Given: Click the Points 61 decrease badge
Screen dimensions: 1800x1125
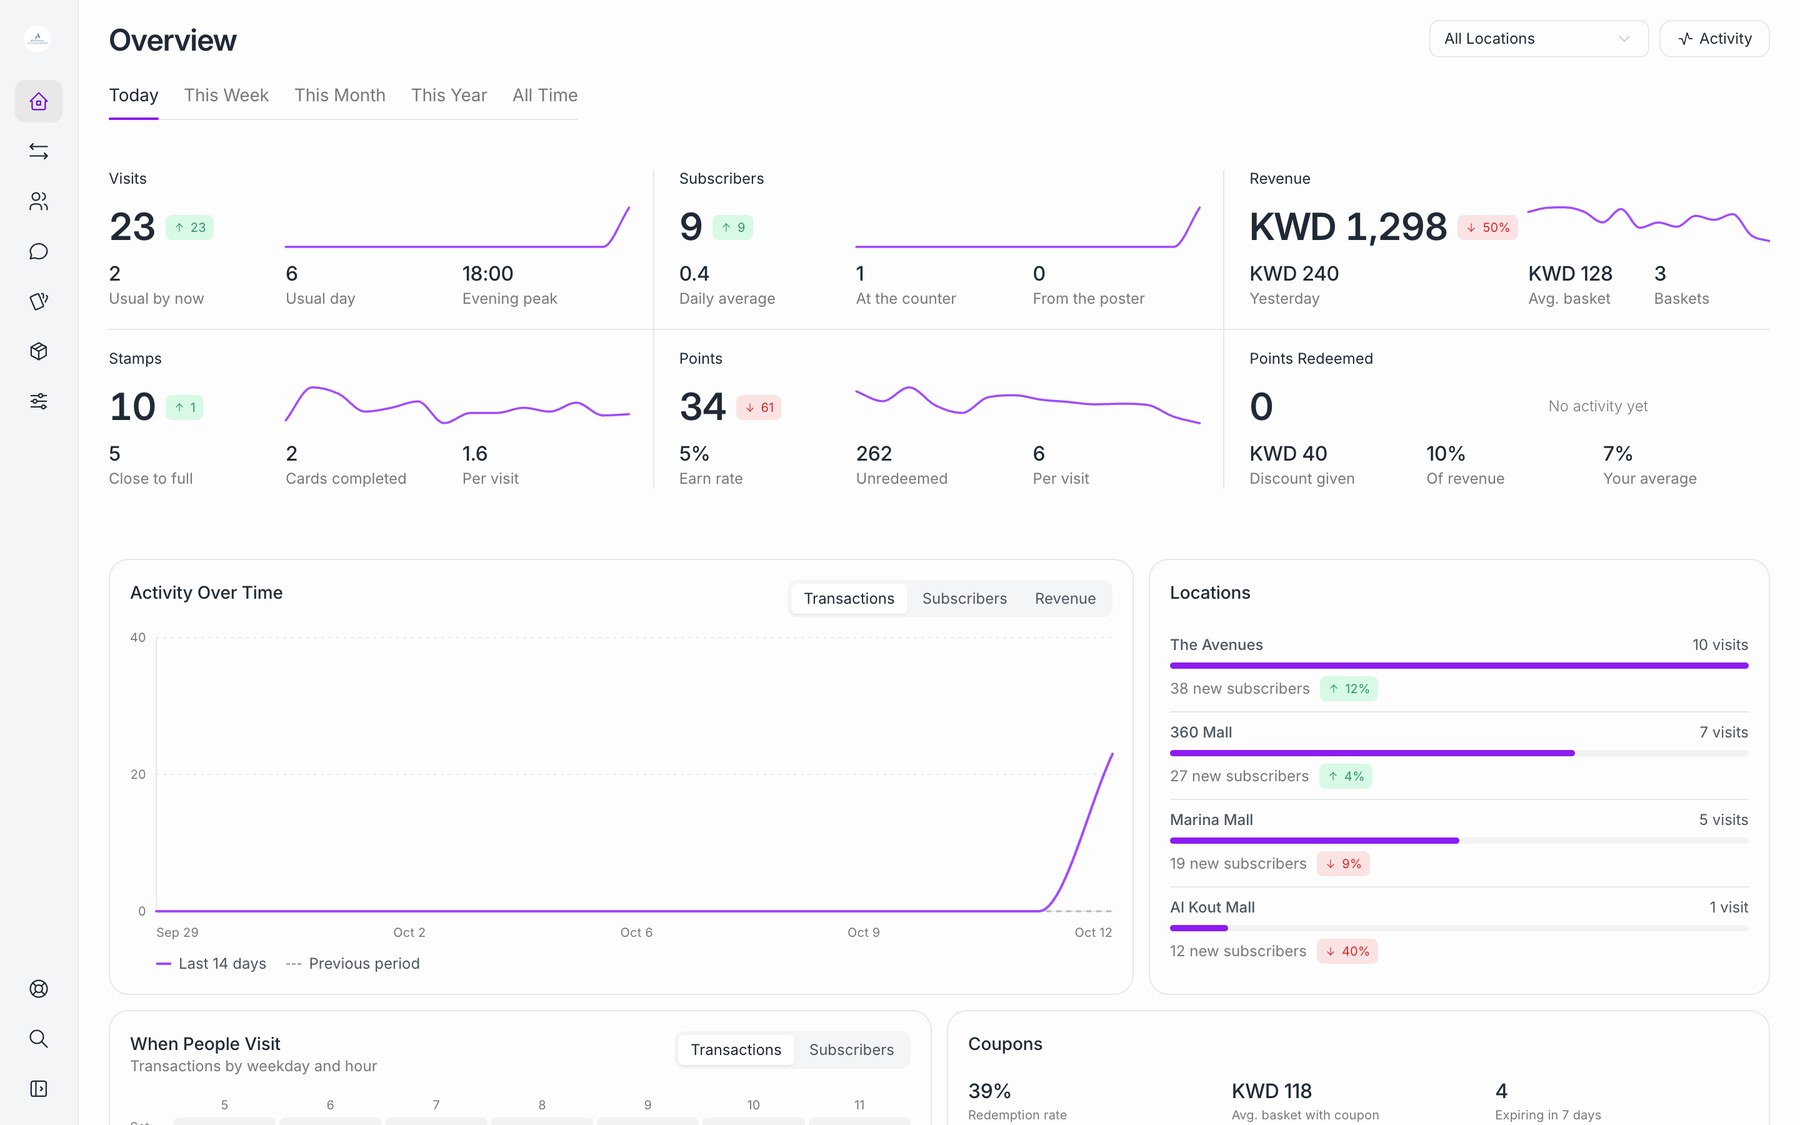Looking at the screenshot, I should (x=759, y=408).
